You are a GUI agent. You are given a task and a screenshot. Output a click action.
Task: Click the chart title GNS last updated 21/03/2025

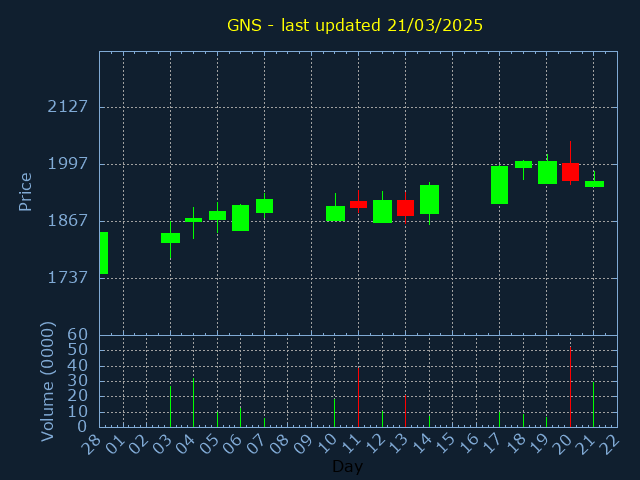pos(355,25)
